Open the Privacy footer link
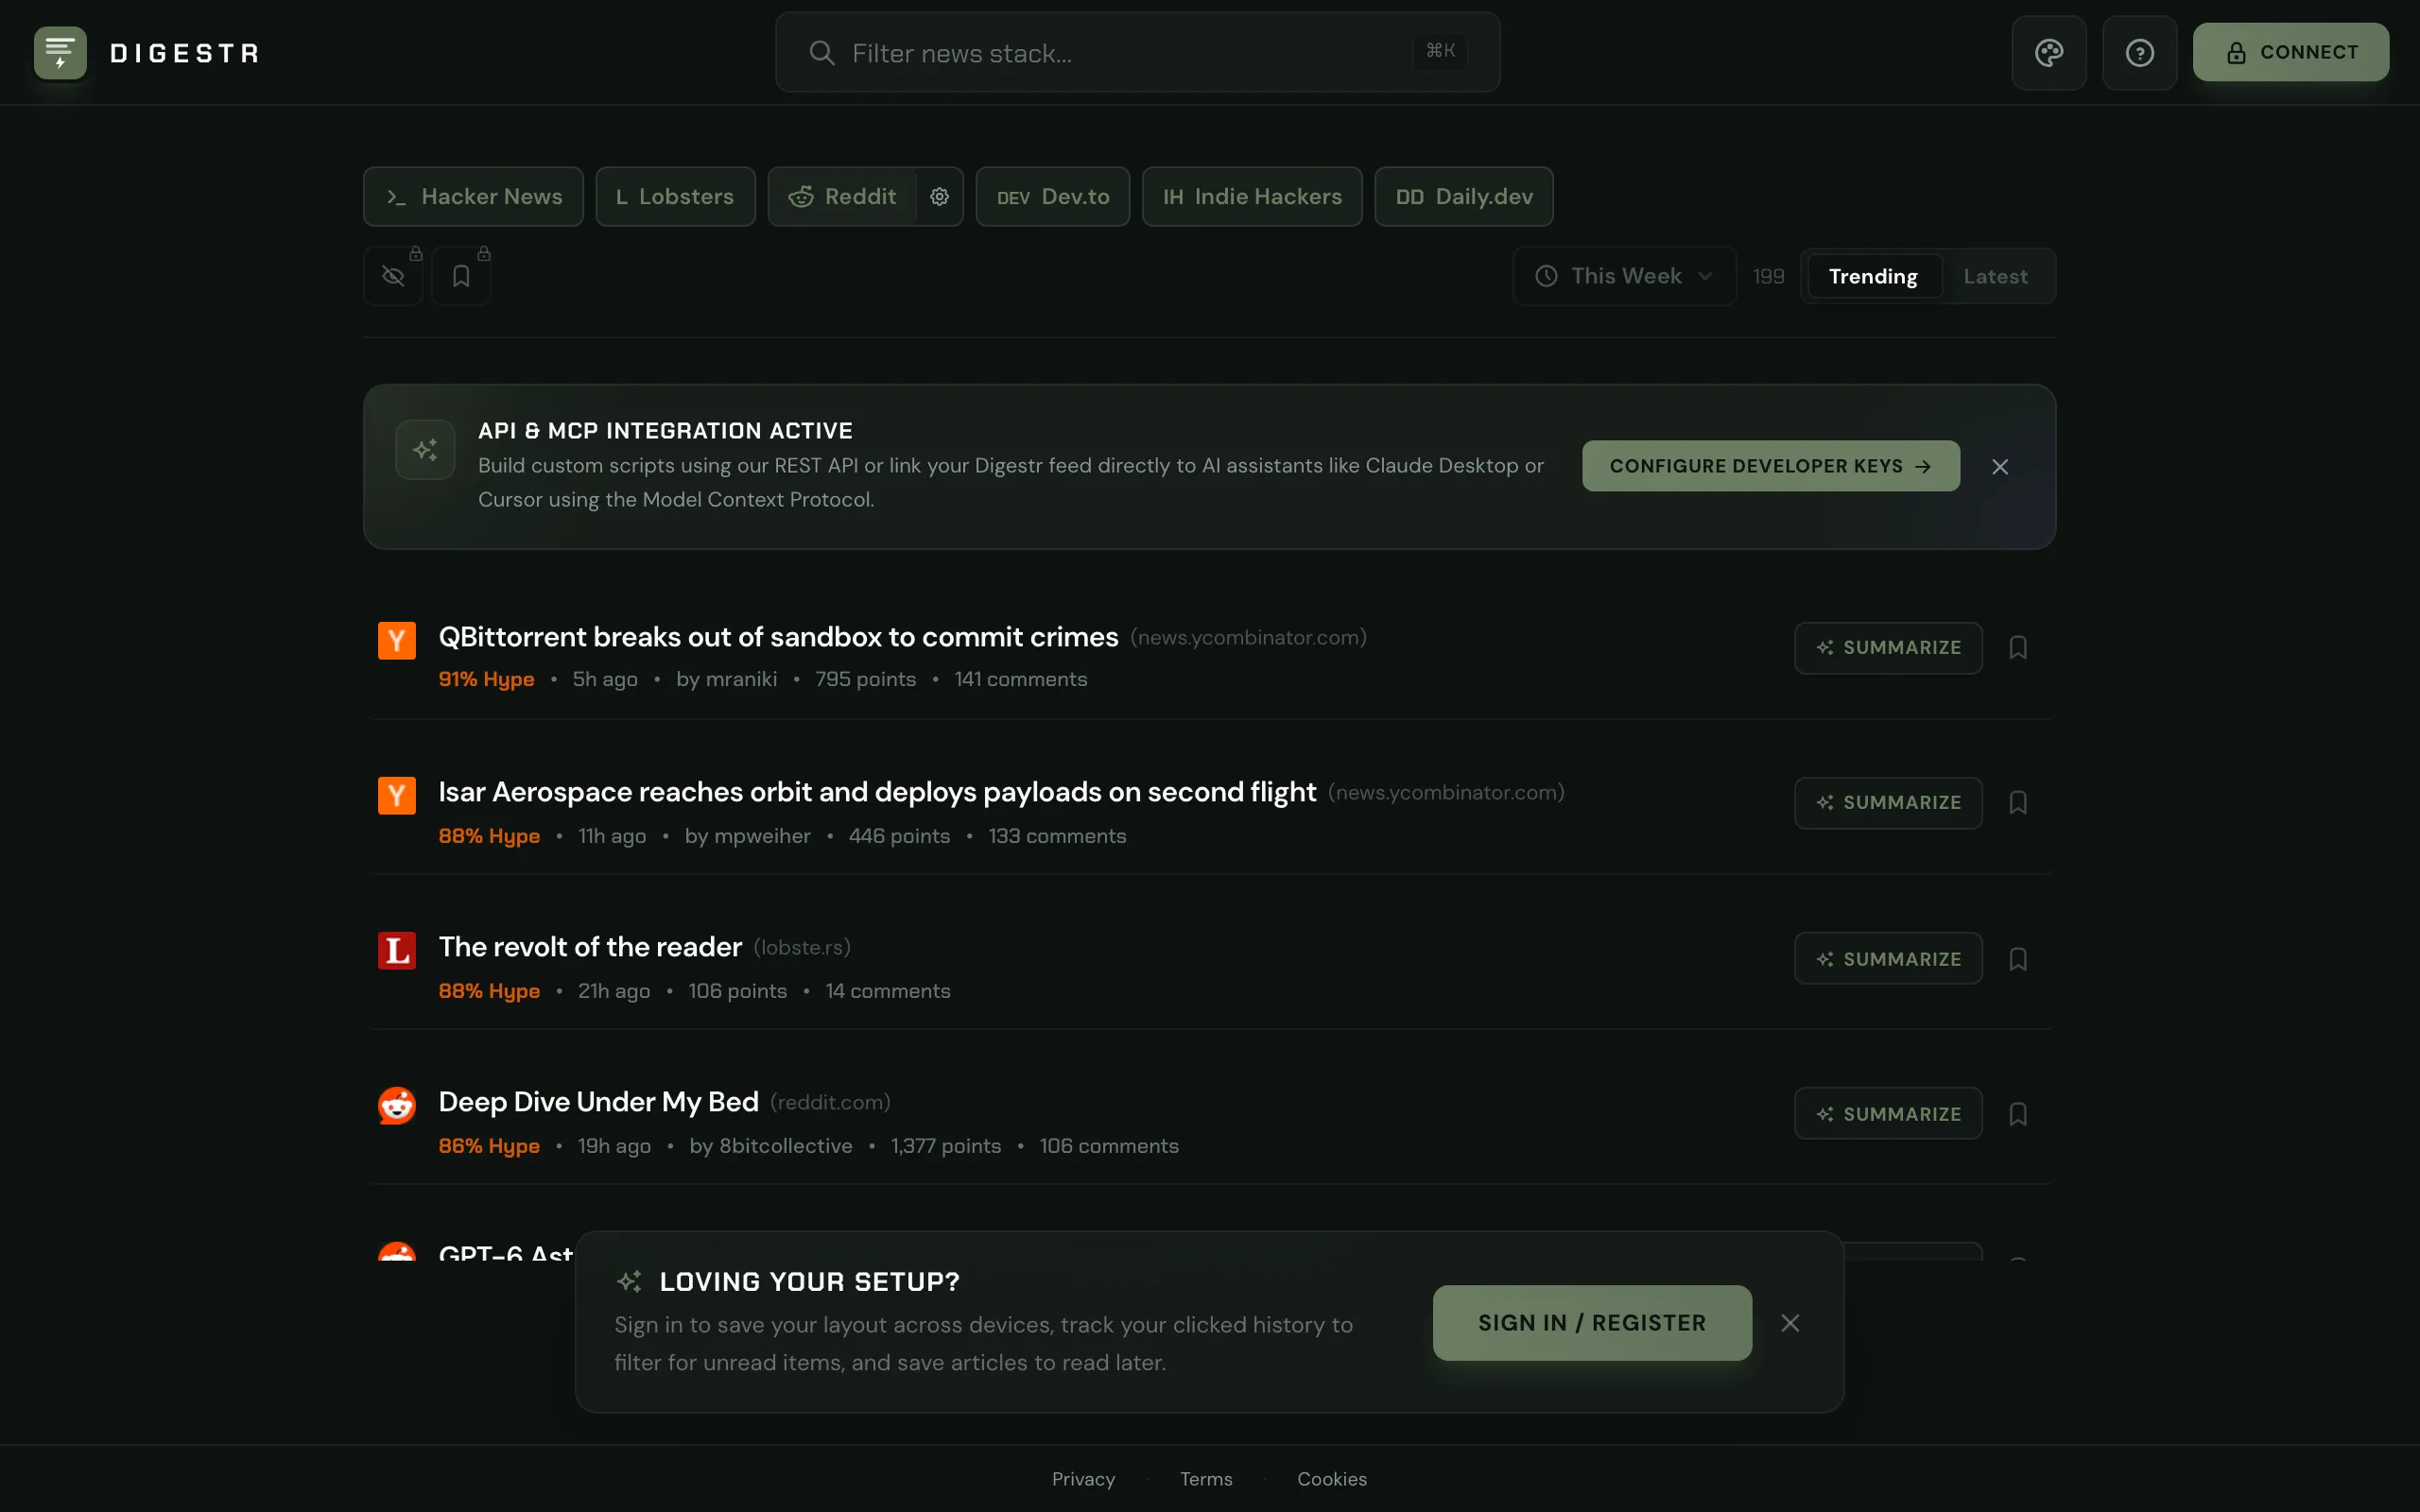Image resolution: width=2420 pixels, height=1512 pixels. tap(1083, 1479)
